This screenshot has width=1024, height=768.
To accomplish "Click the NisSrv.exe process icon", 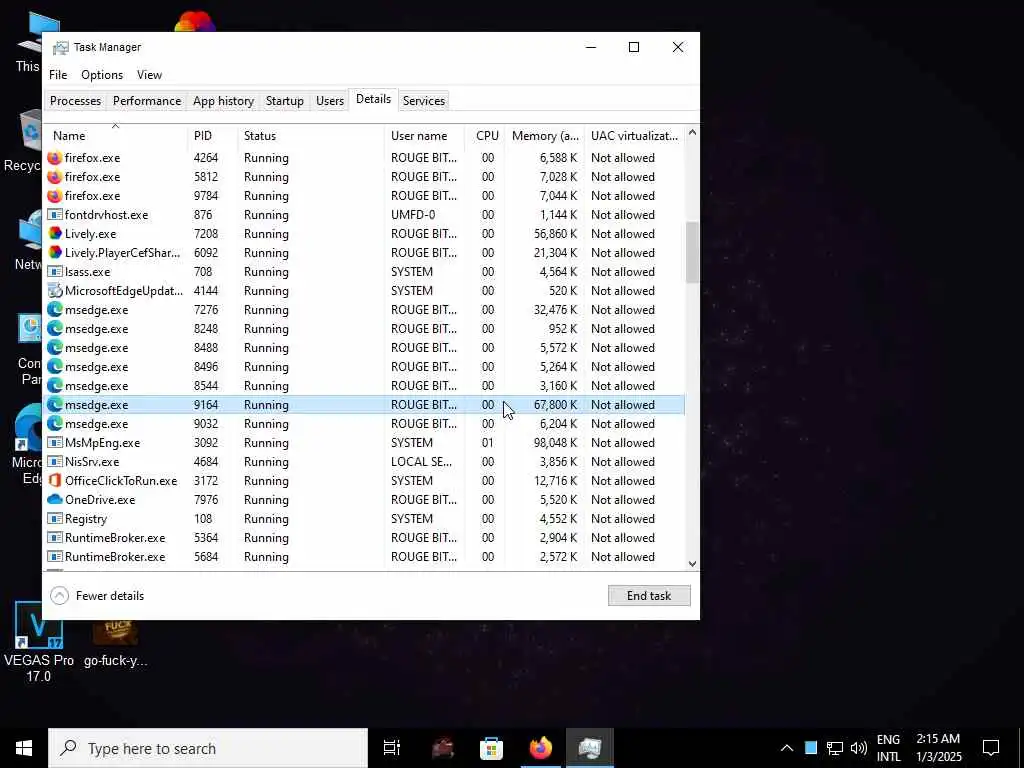I will [x=55, y=462].
